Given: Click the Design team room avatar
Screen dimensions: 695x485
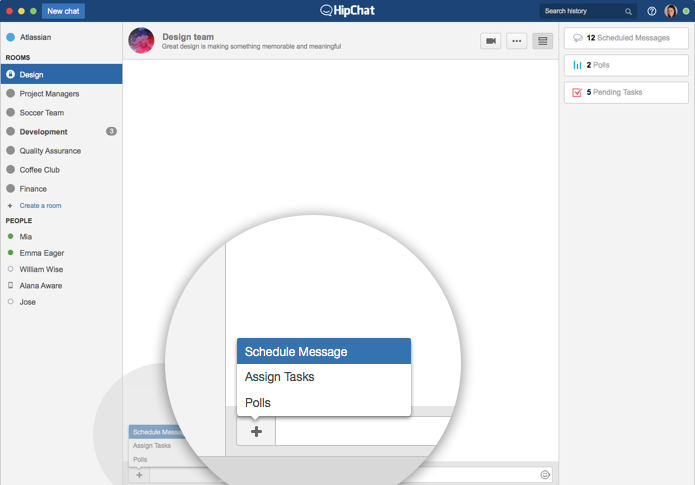Looking at the screenshot, I should [x=141, y=40].
